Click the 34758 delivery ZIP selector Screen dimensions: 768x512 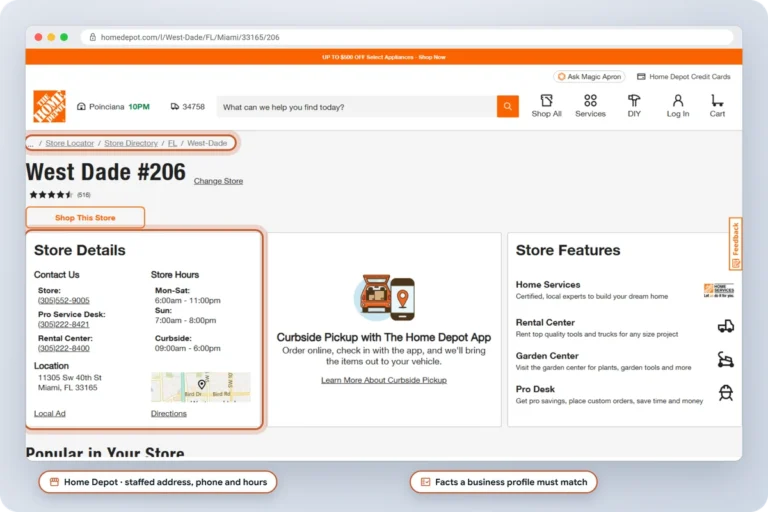point(188,106)
